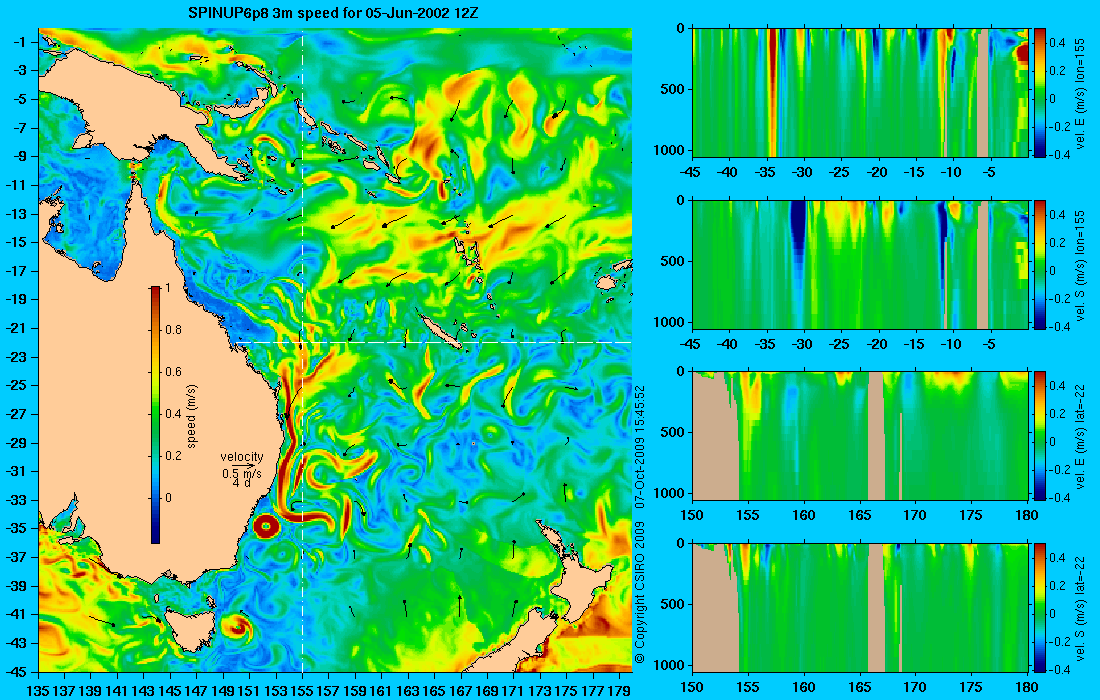Screen dimensions: 1100x700
Task: Click the 'vel. E (m/s) lon=155' axis label
Action: point(1082,94)
